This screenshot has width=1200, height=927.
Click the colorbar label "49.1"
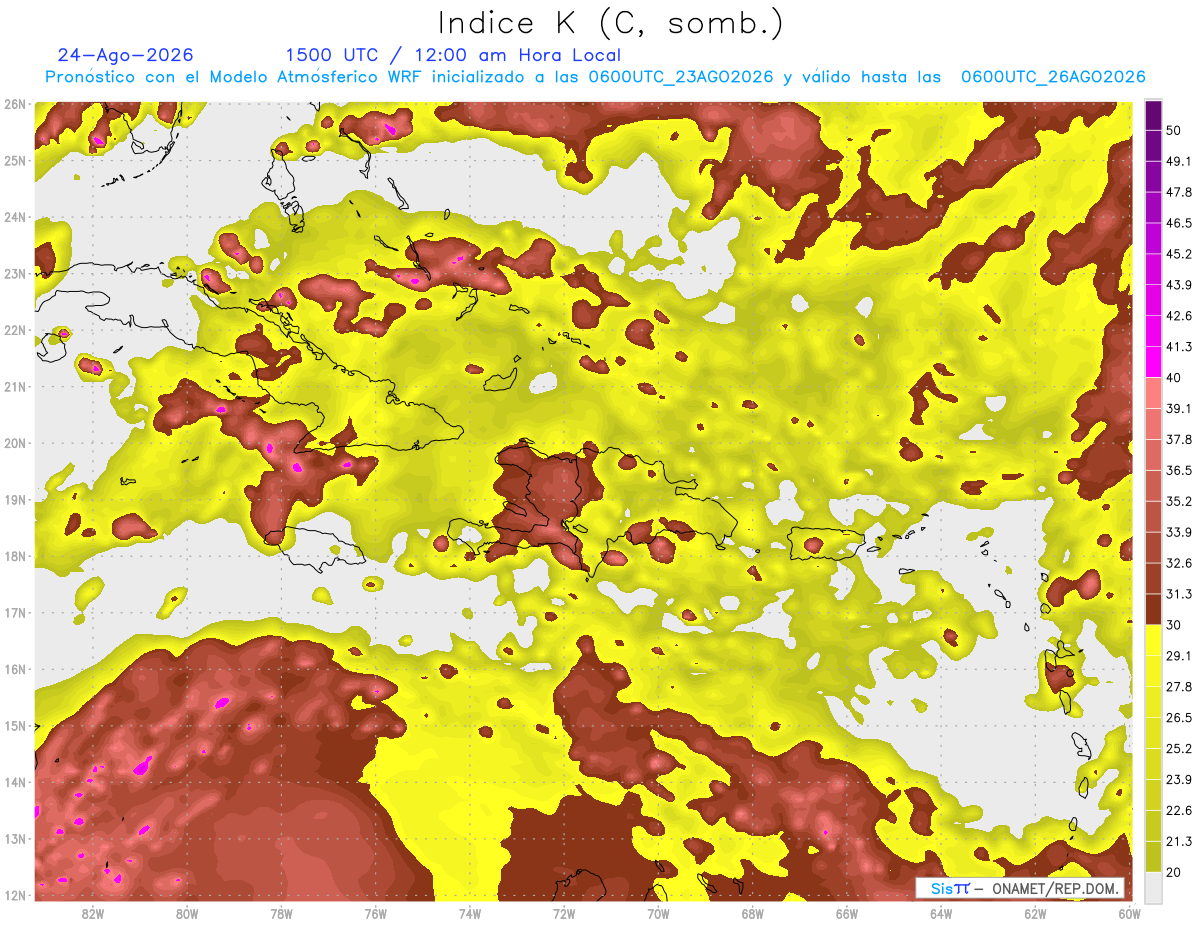tap(1180, 162)
